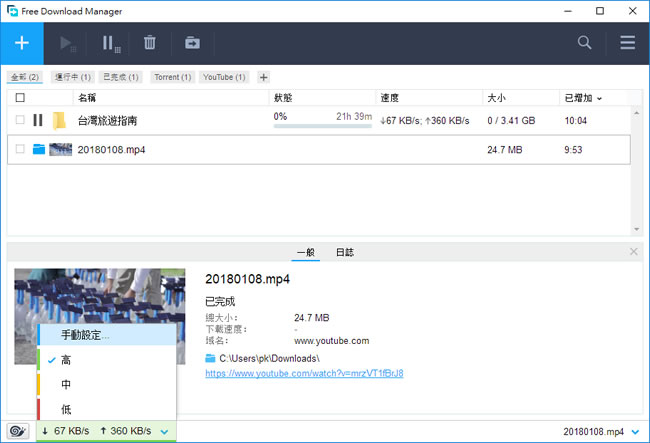Open the hamburger main menu
Image resolution: width=650 pixels, height=443 pixels.
628,42
